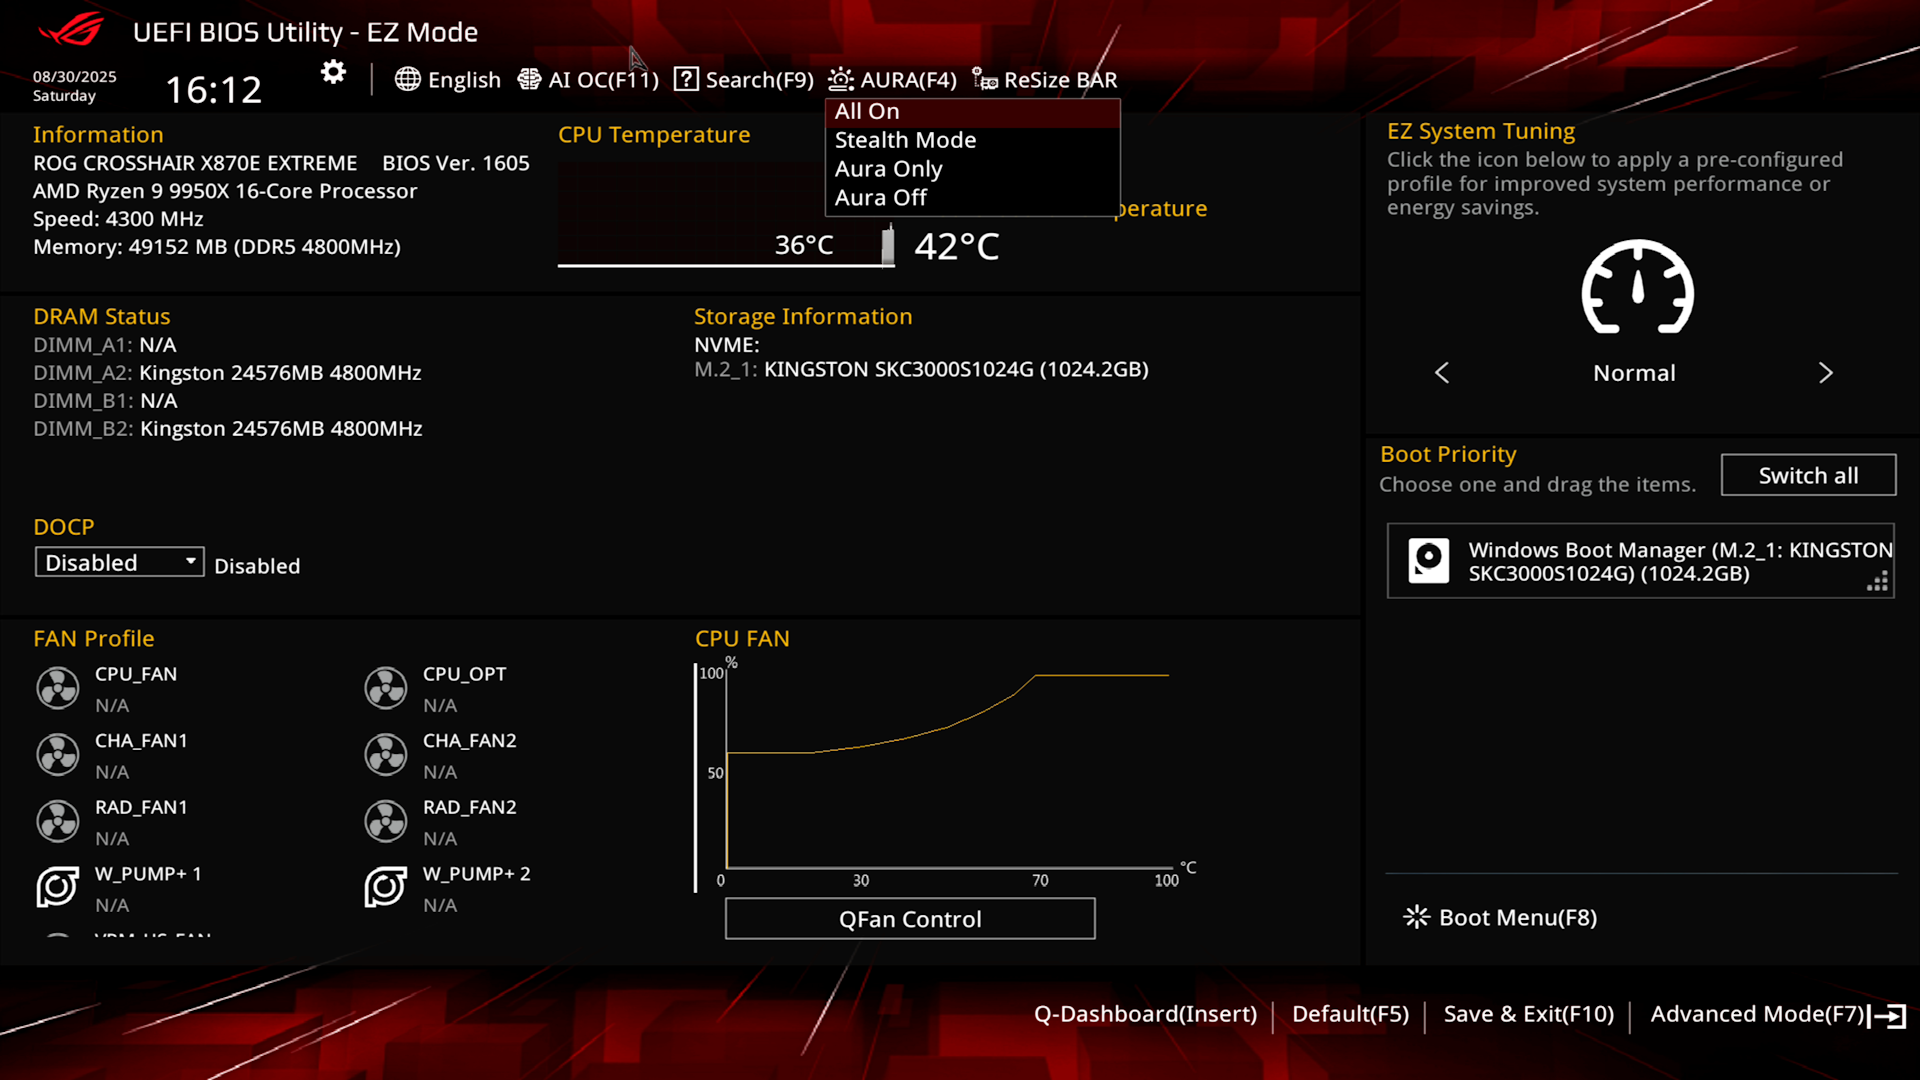1920x1080 pixels.
Task: Select Aura Only lighting option
Action: [888, 169]
